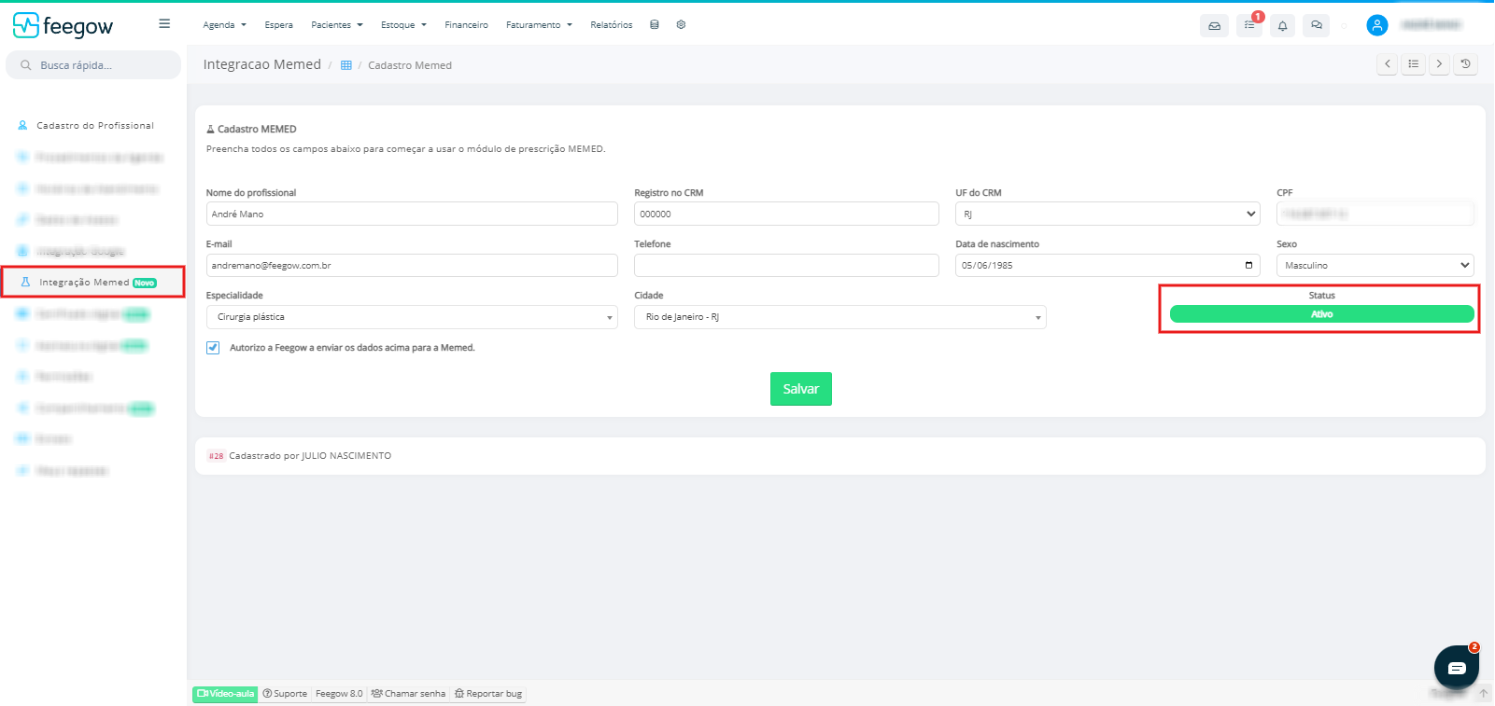Open the UF do CRM dropdown
Image resolution: width=1495 pixels, height=706 pixels.
click(1108, 214)
